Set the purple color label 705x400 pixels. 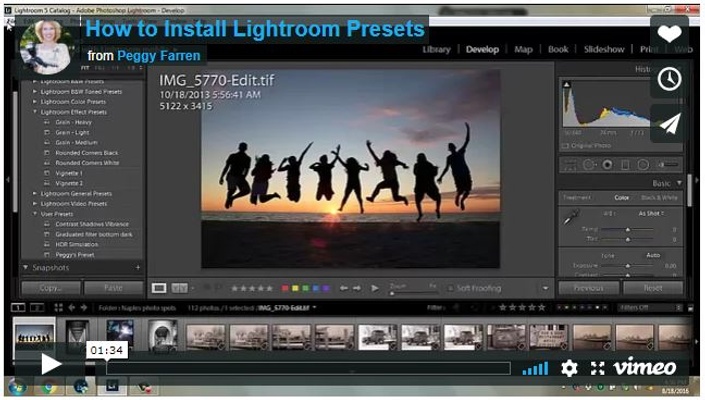[326, 288]
